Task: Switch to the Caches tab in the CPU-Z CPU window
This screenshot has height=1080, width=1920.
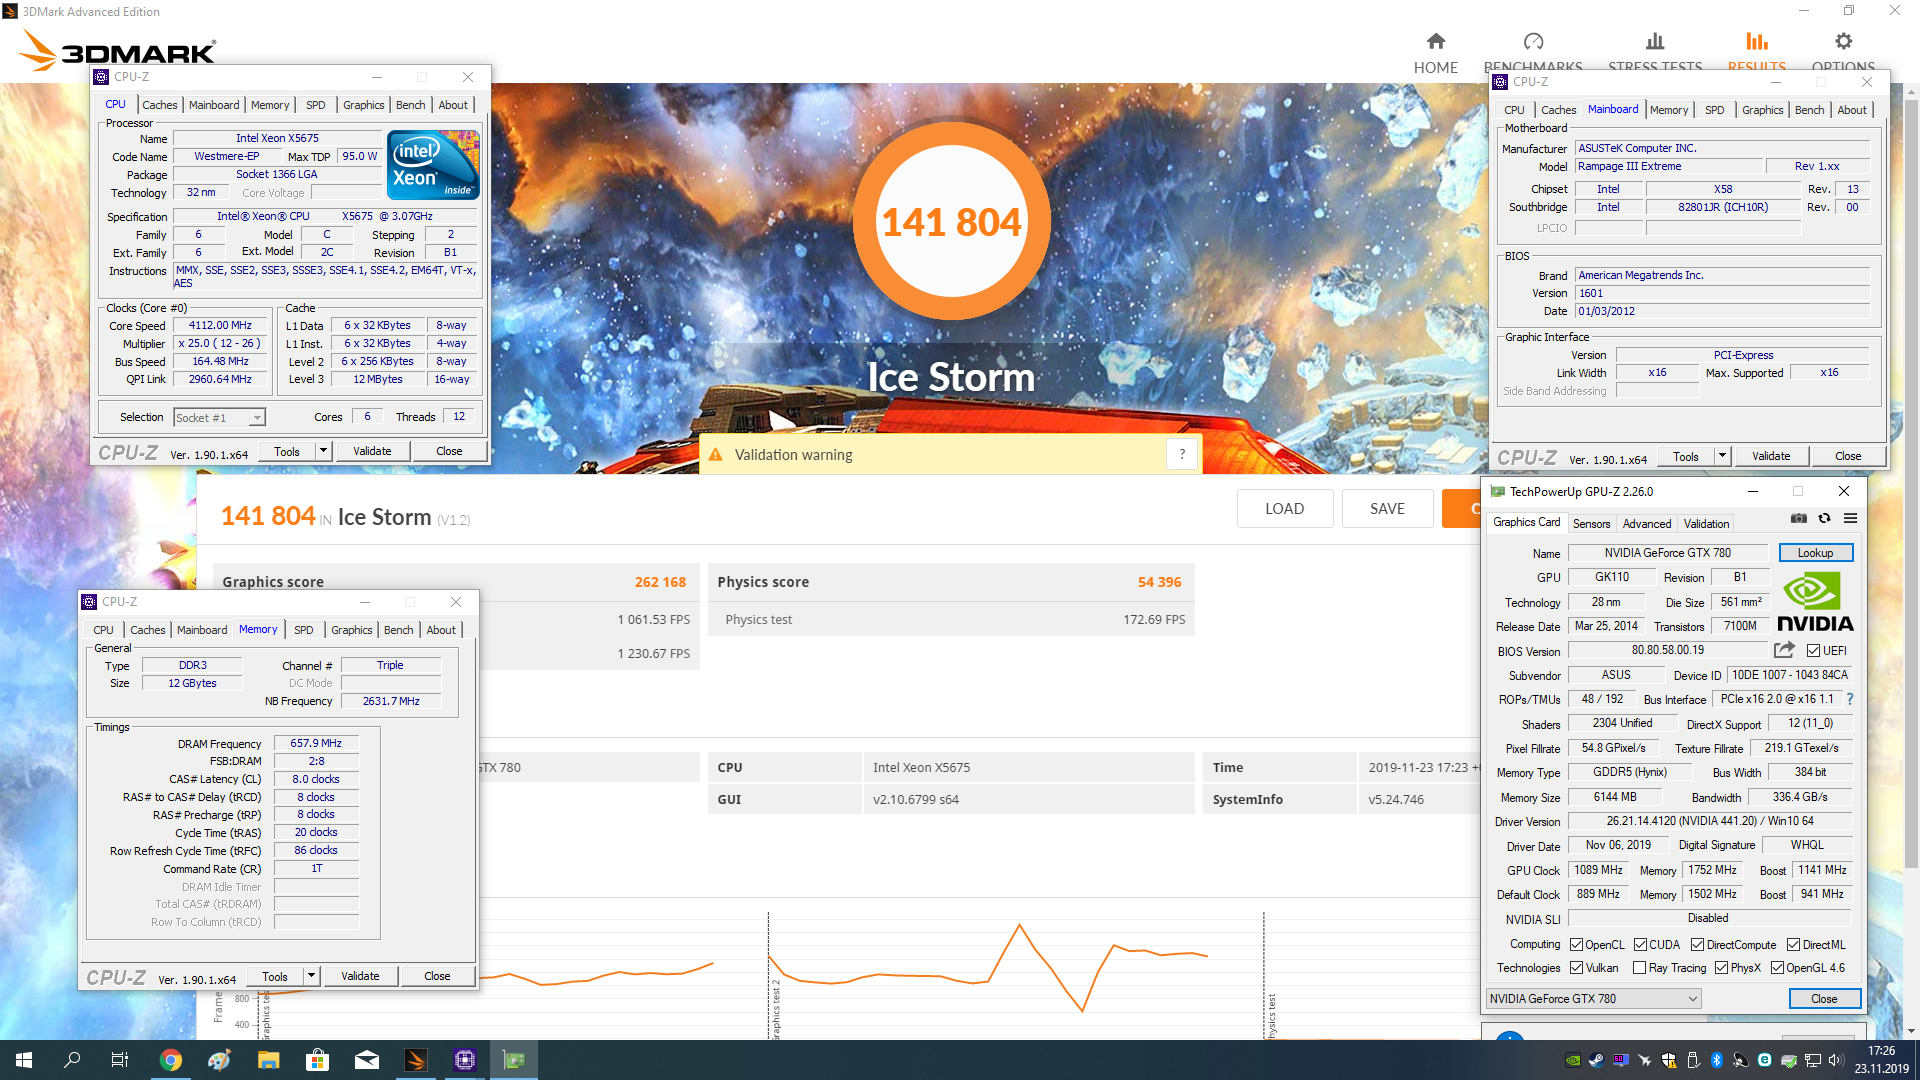Action: point(159,105)
